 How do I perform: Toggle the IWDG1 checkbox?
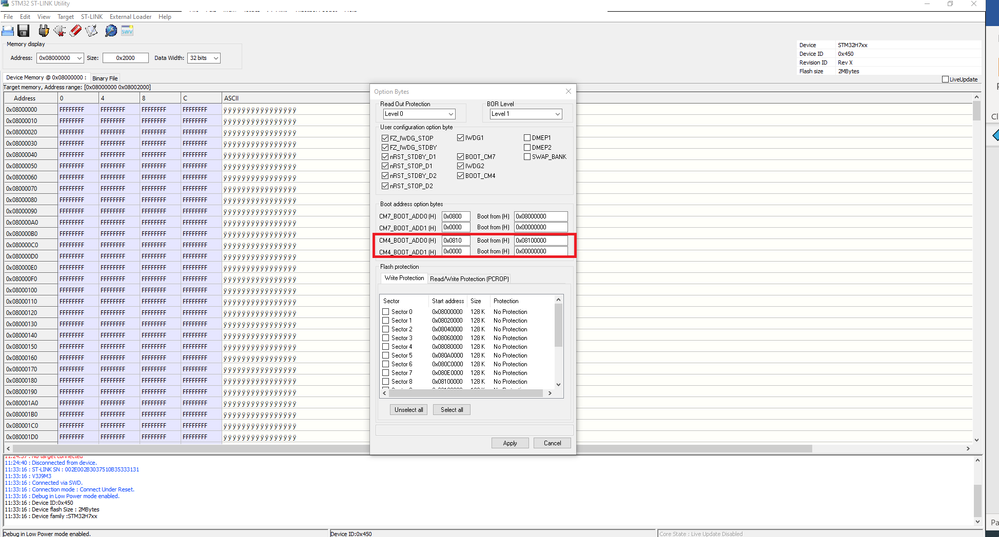(x=460, y=138)
